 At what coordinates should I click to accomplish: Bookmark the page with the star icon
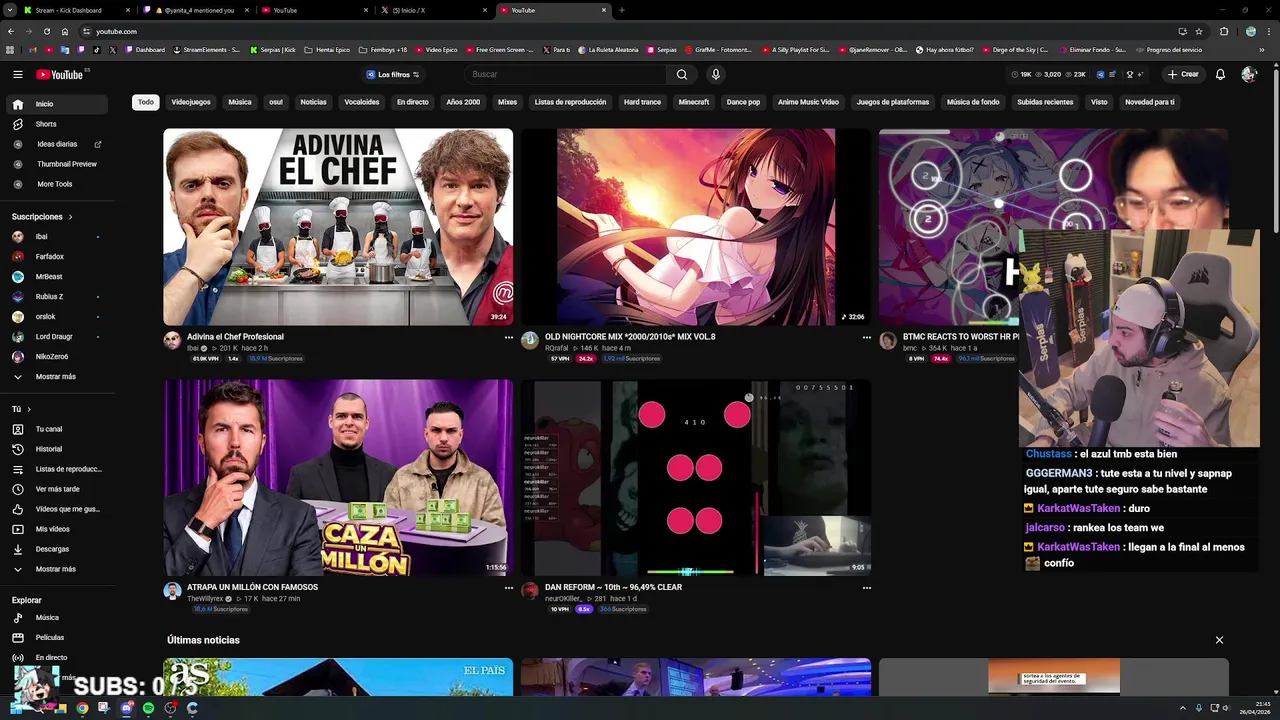(x=1199, y=31)
